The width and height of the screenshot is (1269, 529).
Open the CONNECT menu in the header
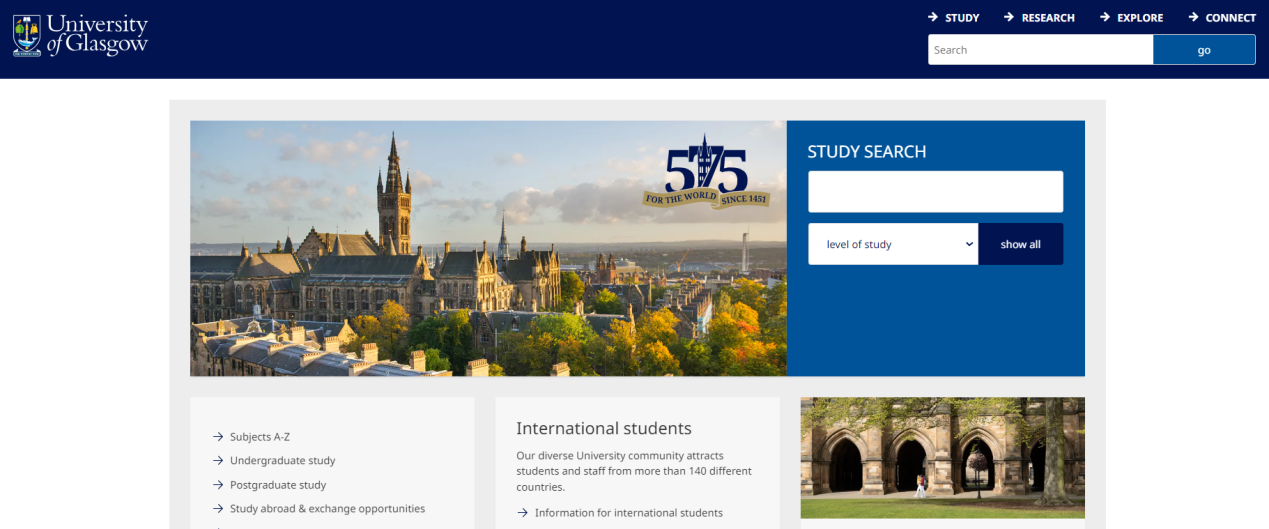[x=1230, y=17]
